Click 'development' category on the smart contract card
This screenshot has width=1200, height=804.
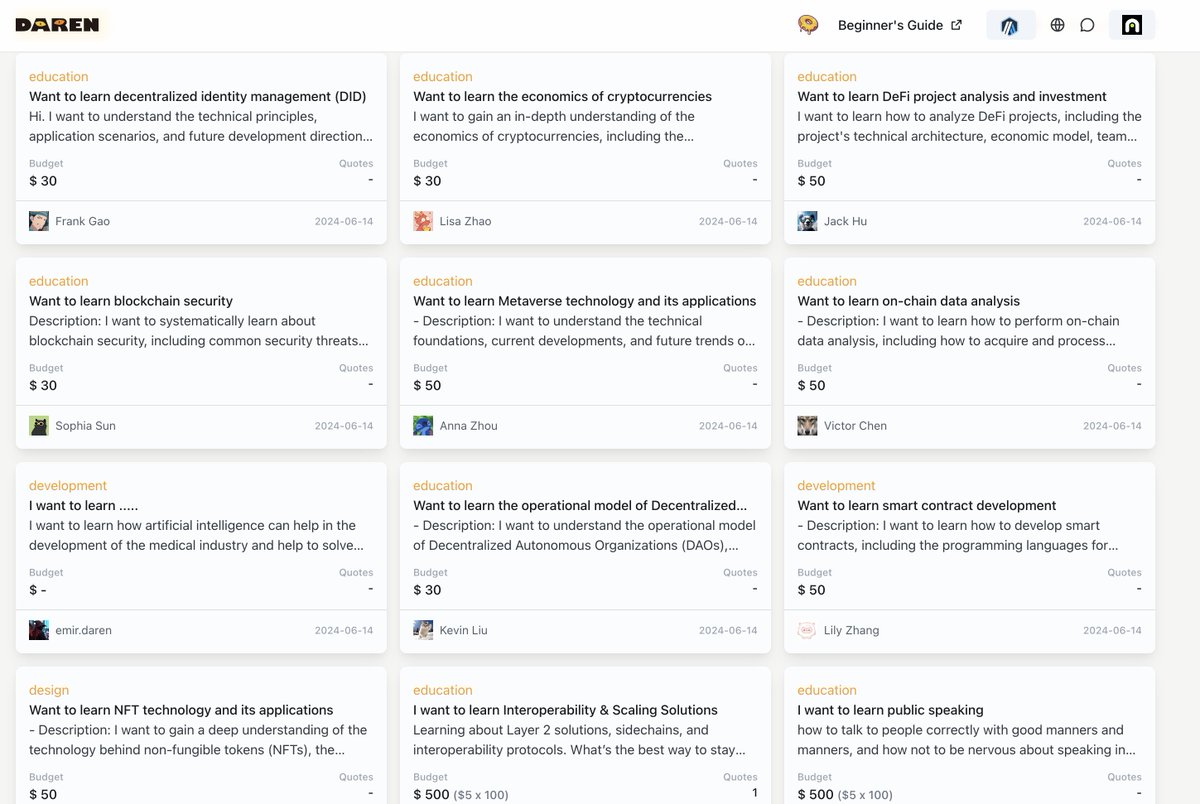coord(836,486)
